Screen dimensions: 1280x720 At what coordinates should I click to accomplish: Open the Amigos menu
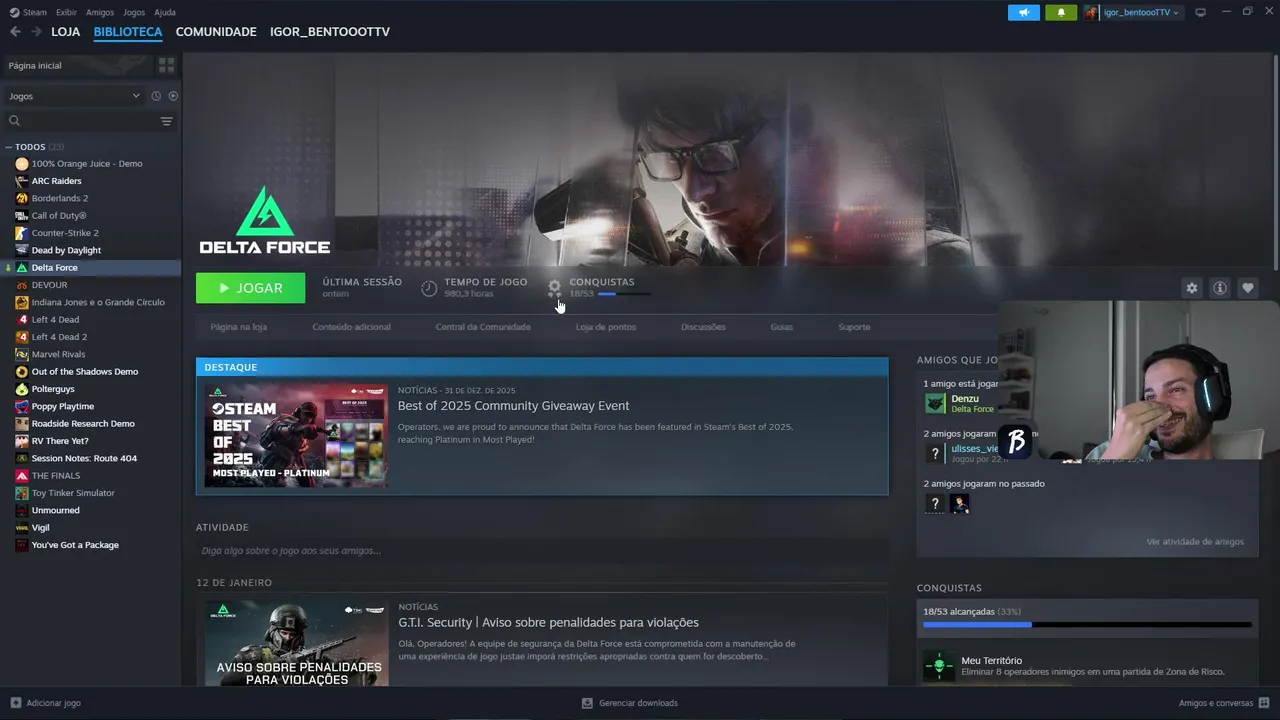[100, 12]
